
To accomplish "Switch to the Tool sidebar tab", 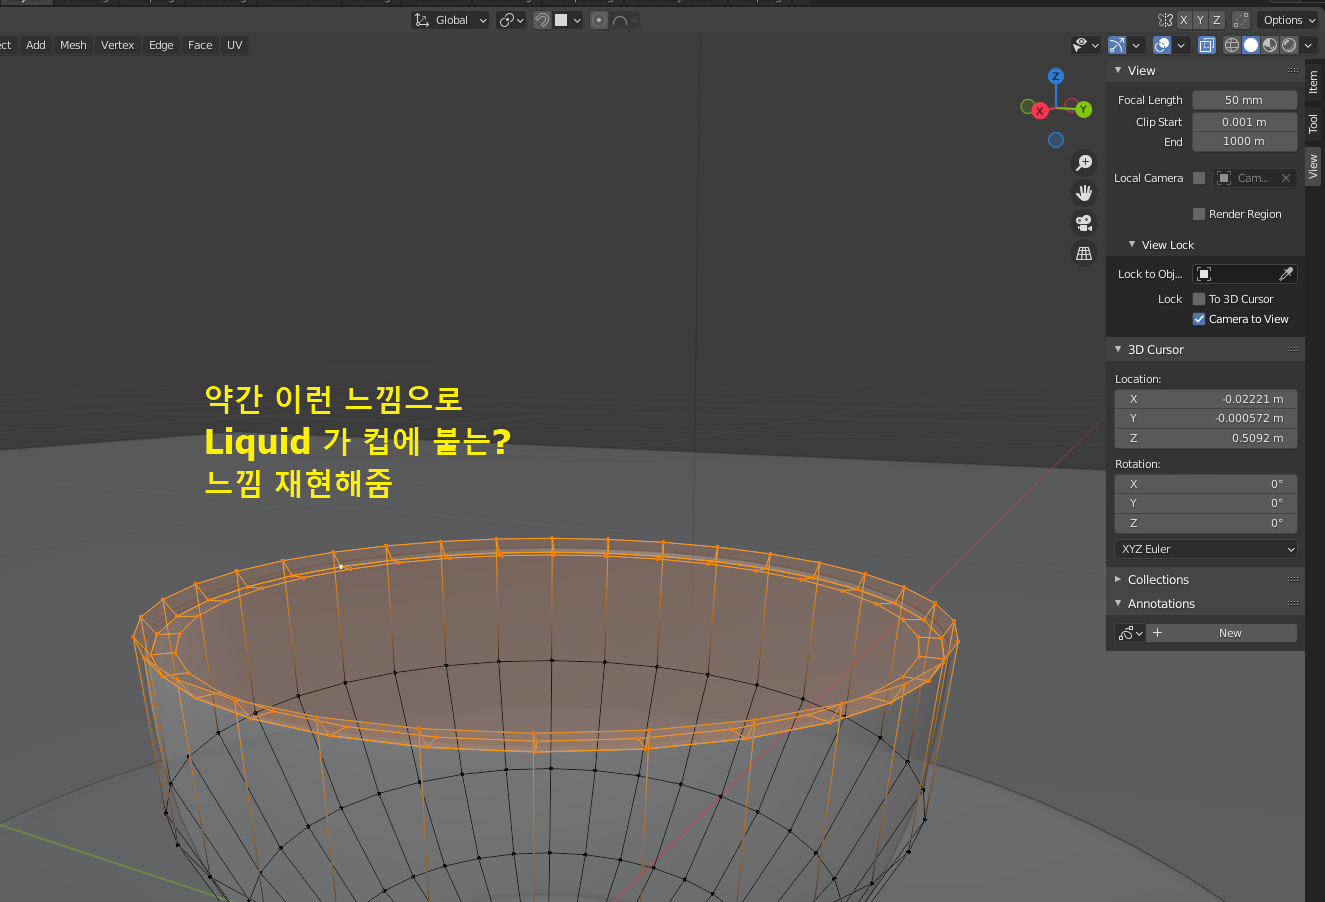I will click(x=1314, y=124).
